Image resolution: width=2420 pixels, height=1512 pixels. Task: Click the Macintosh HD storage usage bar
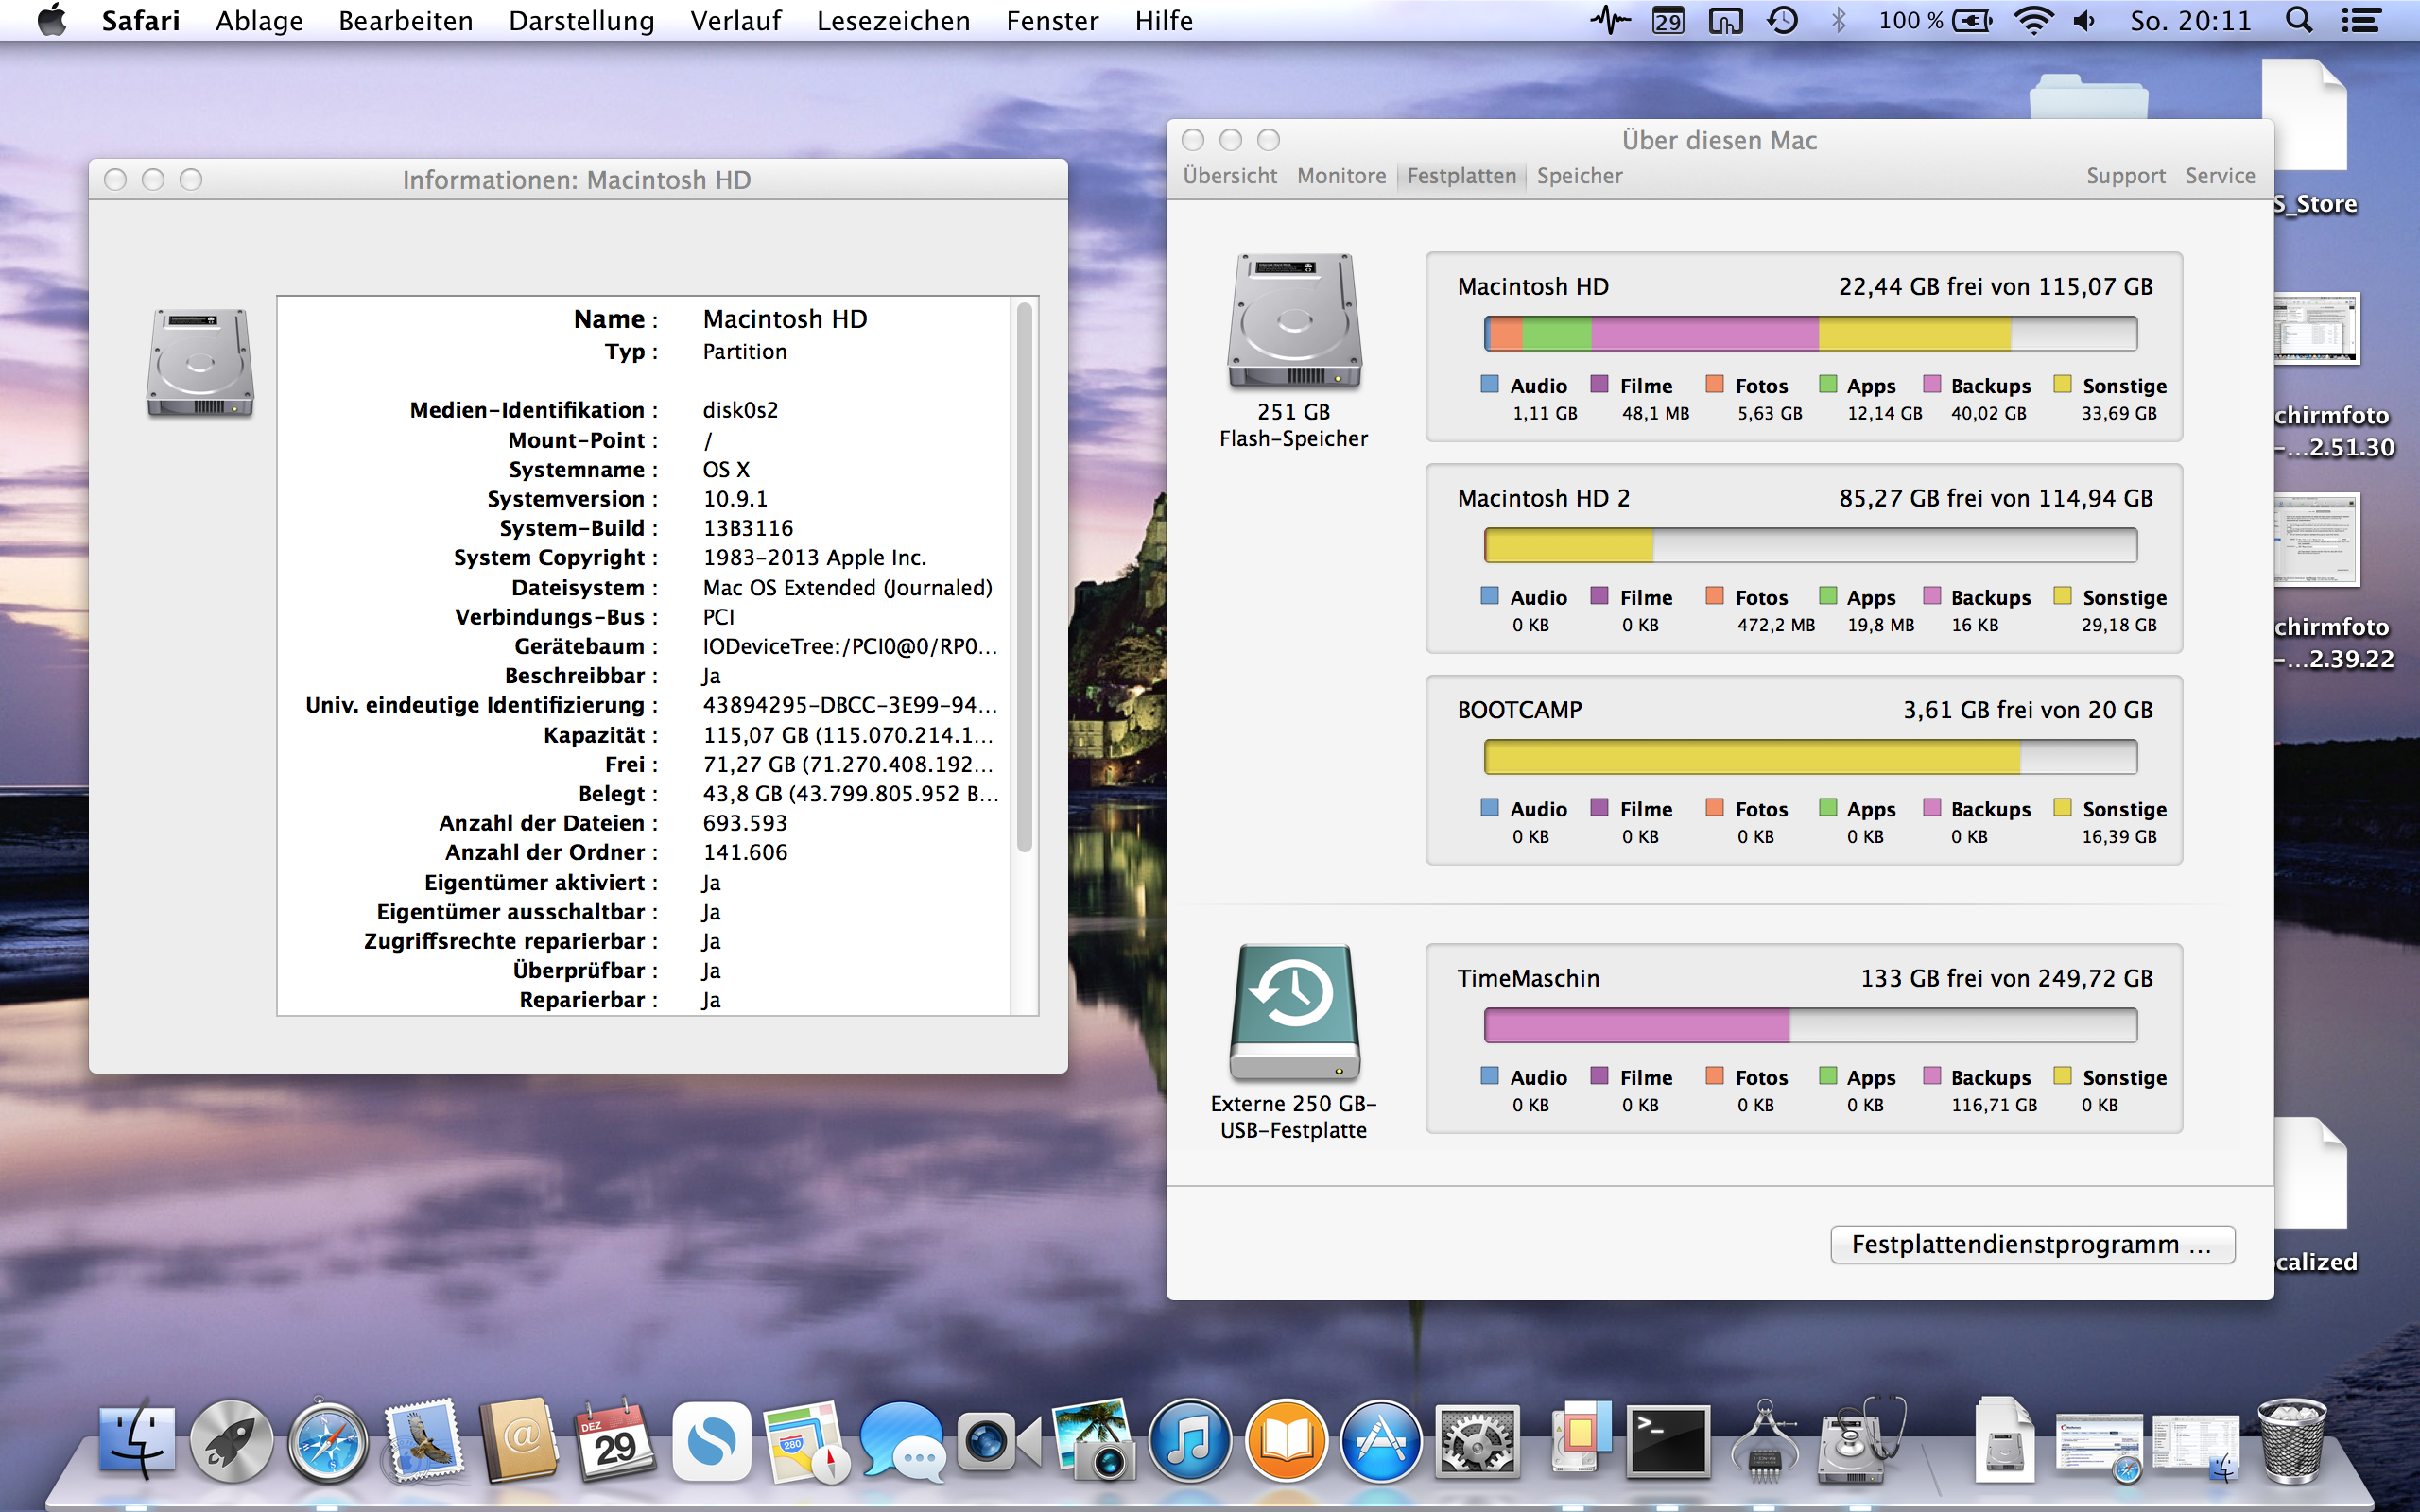pyautogui.click(x=1810, y=333)
